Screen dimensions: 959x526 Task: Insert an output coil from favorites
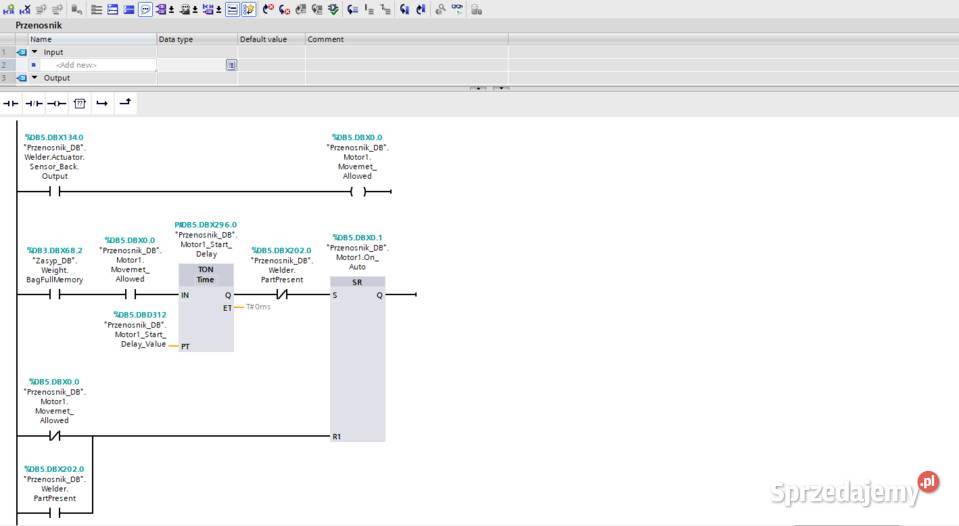(56, 103)
